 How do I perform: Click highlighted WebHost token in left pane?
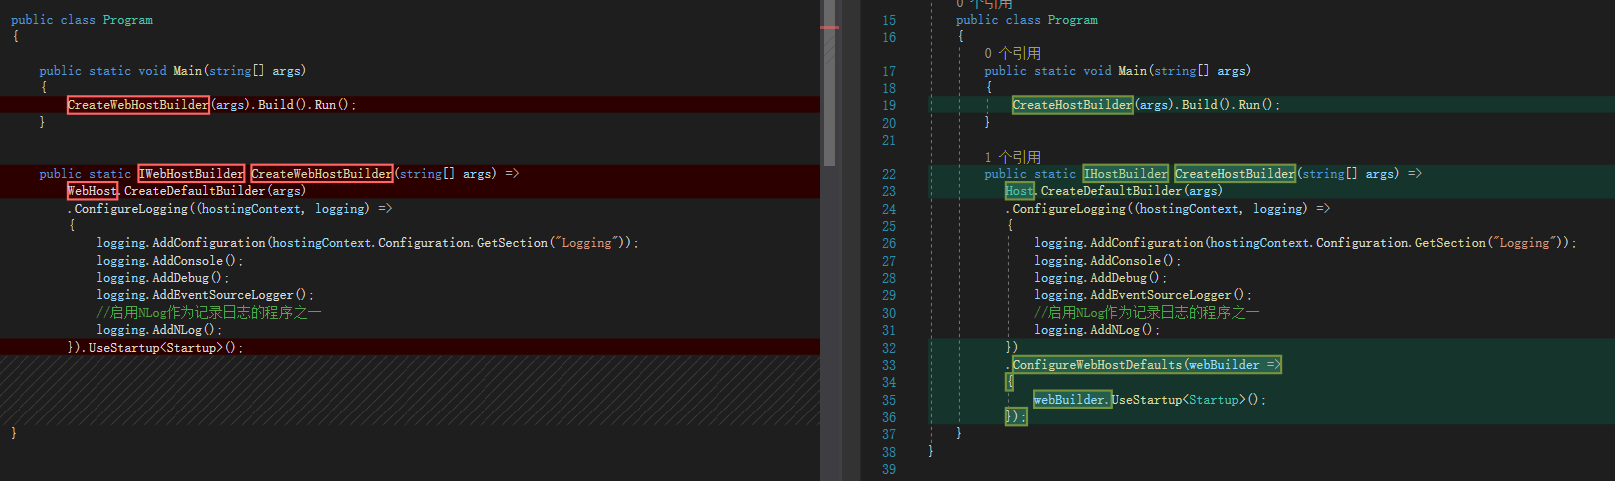pos(92,191)
